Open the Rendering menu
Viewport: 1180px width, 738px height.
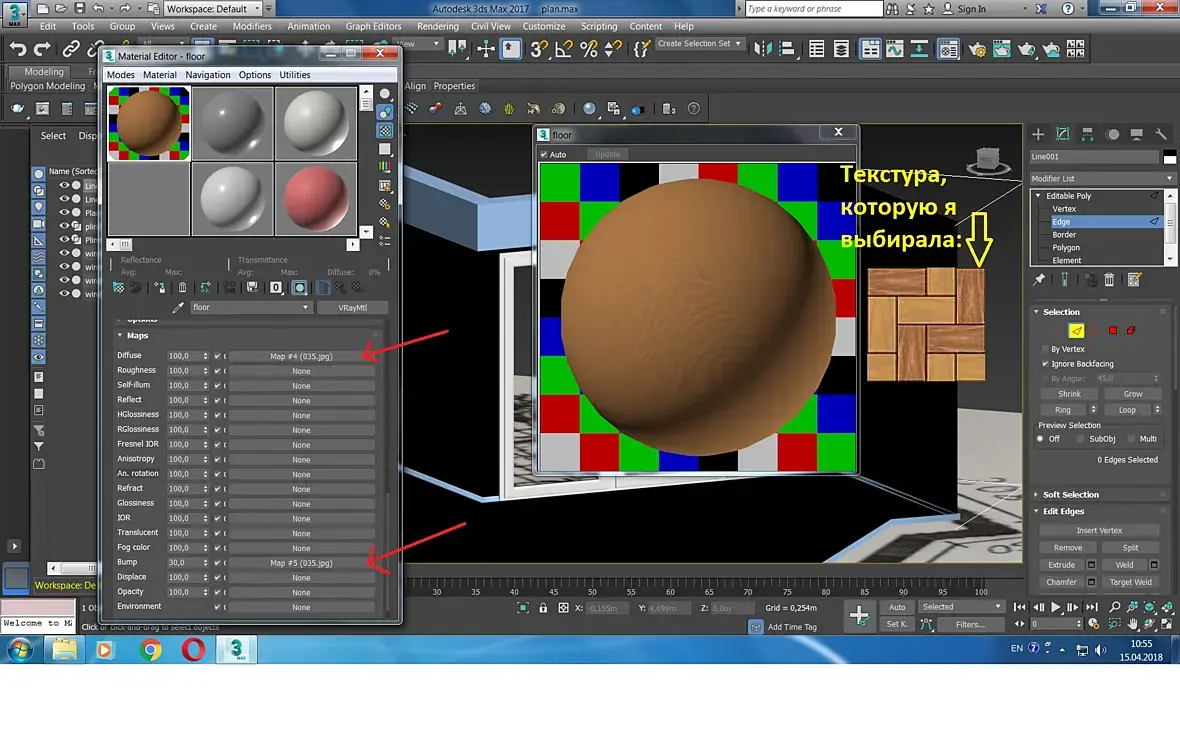(437, 27)
